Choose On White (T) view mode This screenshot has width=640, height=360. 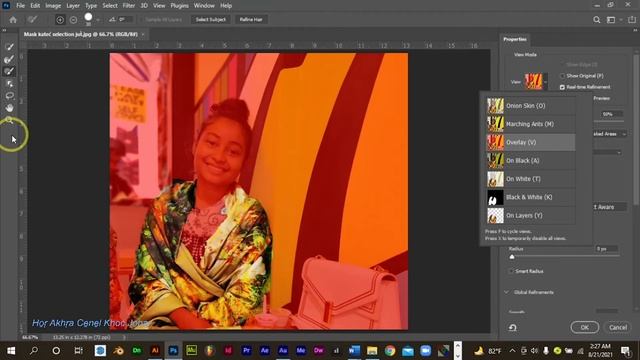coord(531,179)
